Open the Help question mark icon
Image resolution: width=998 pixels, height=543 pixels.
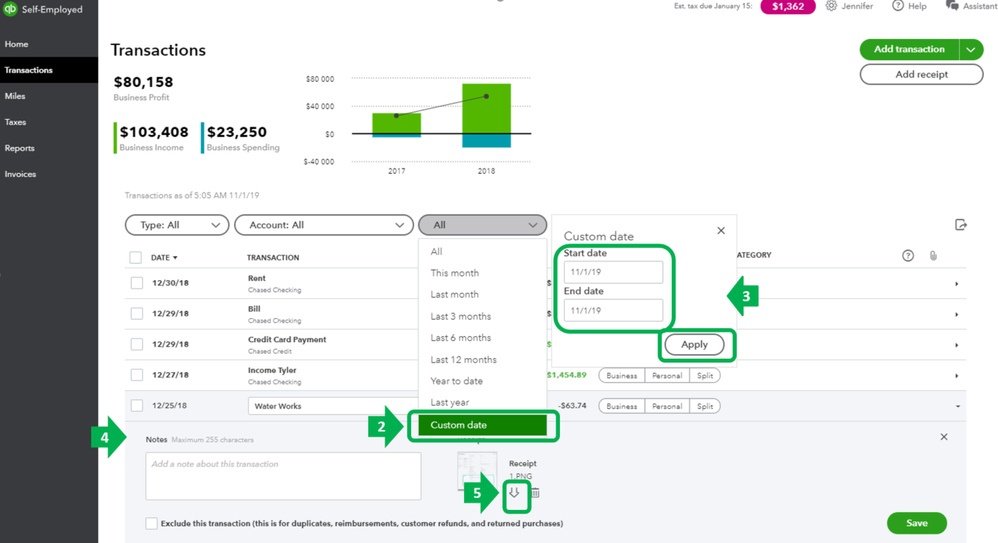tap(897, 6)
